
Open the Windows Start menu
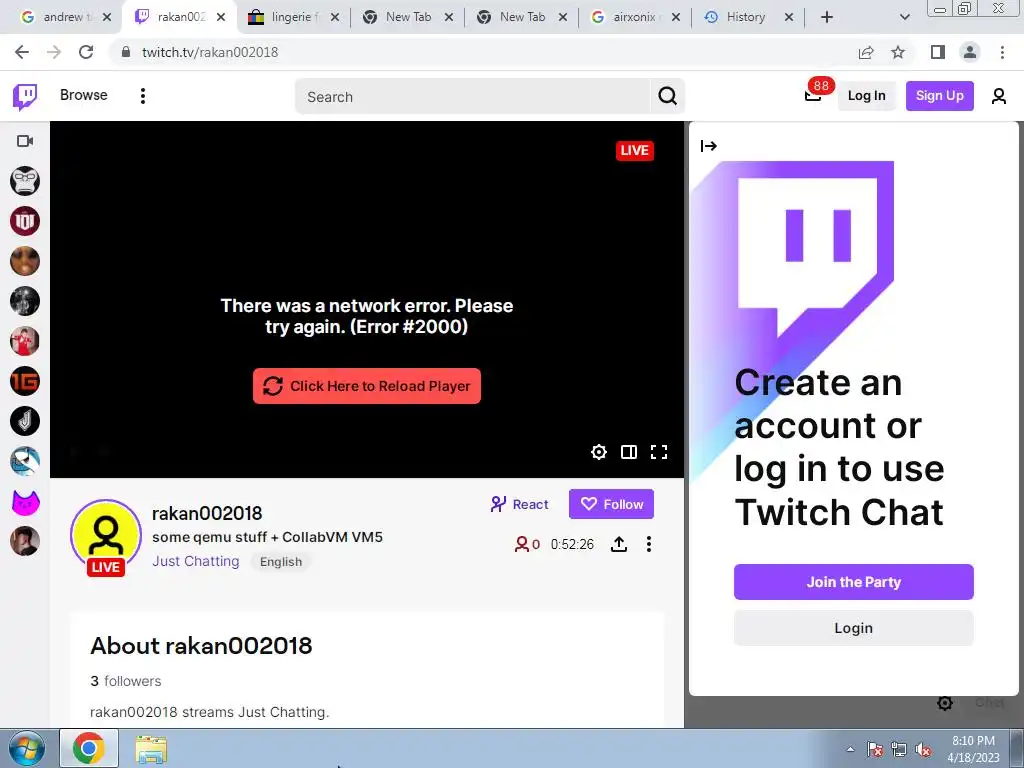click(x=26, y=748)
